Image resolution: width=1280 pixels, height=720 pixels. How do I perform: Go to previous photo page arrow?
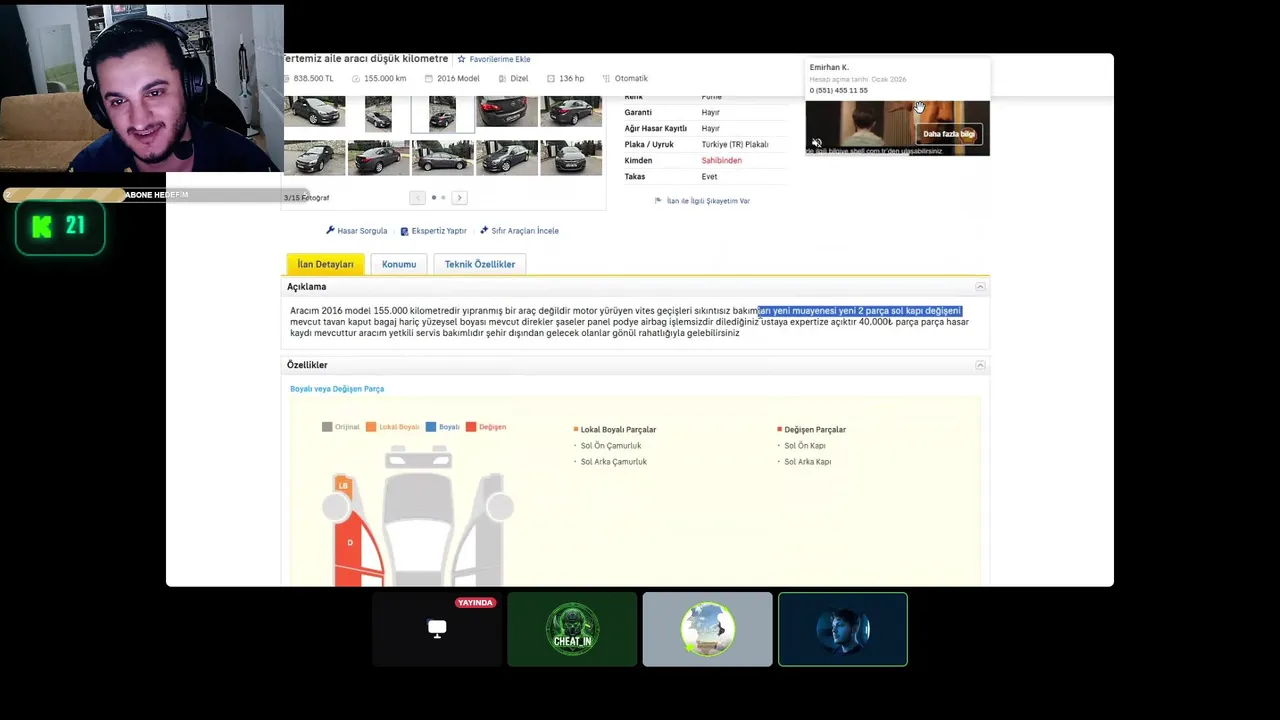click(x=417, y=198)
